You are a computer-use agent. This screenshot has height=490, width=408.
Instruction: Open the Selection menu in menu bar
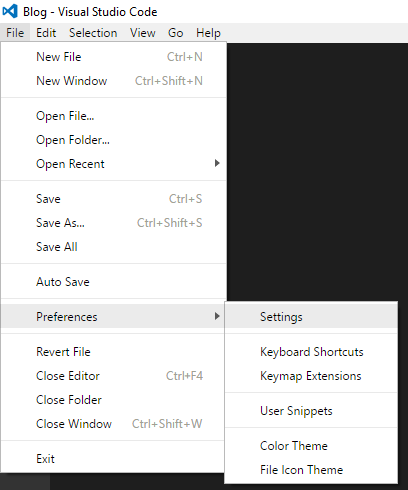93,33
